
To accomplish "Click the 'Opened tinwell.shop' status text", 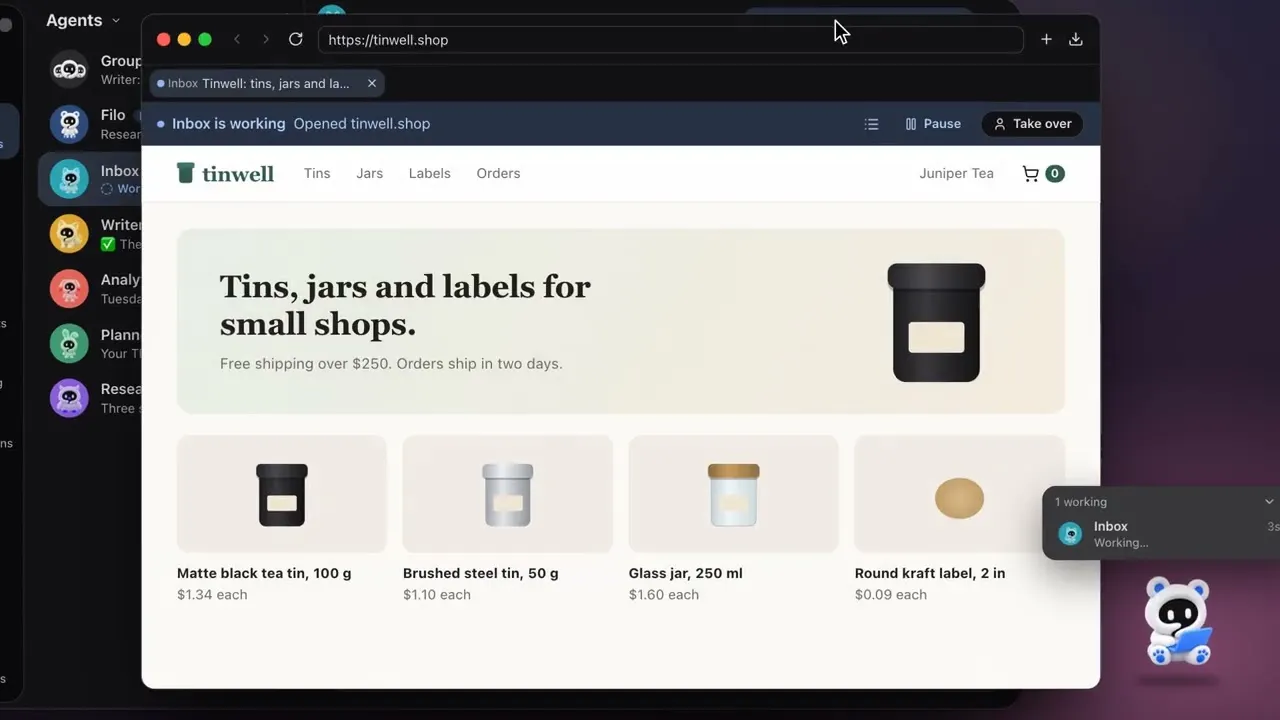I will click(362, 124).
